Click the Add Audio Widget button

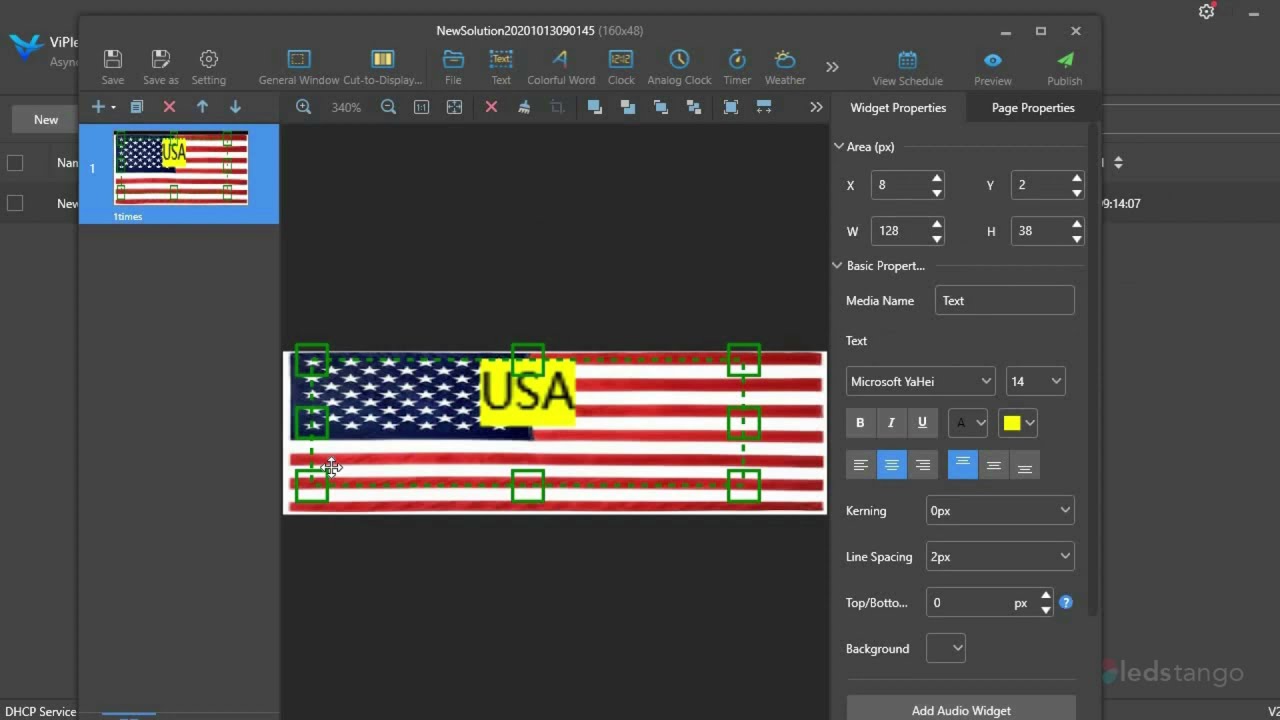[x=961, y=709]
